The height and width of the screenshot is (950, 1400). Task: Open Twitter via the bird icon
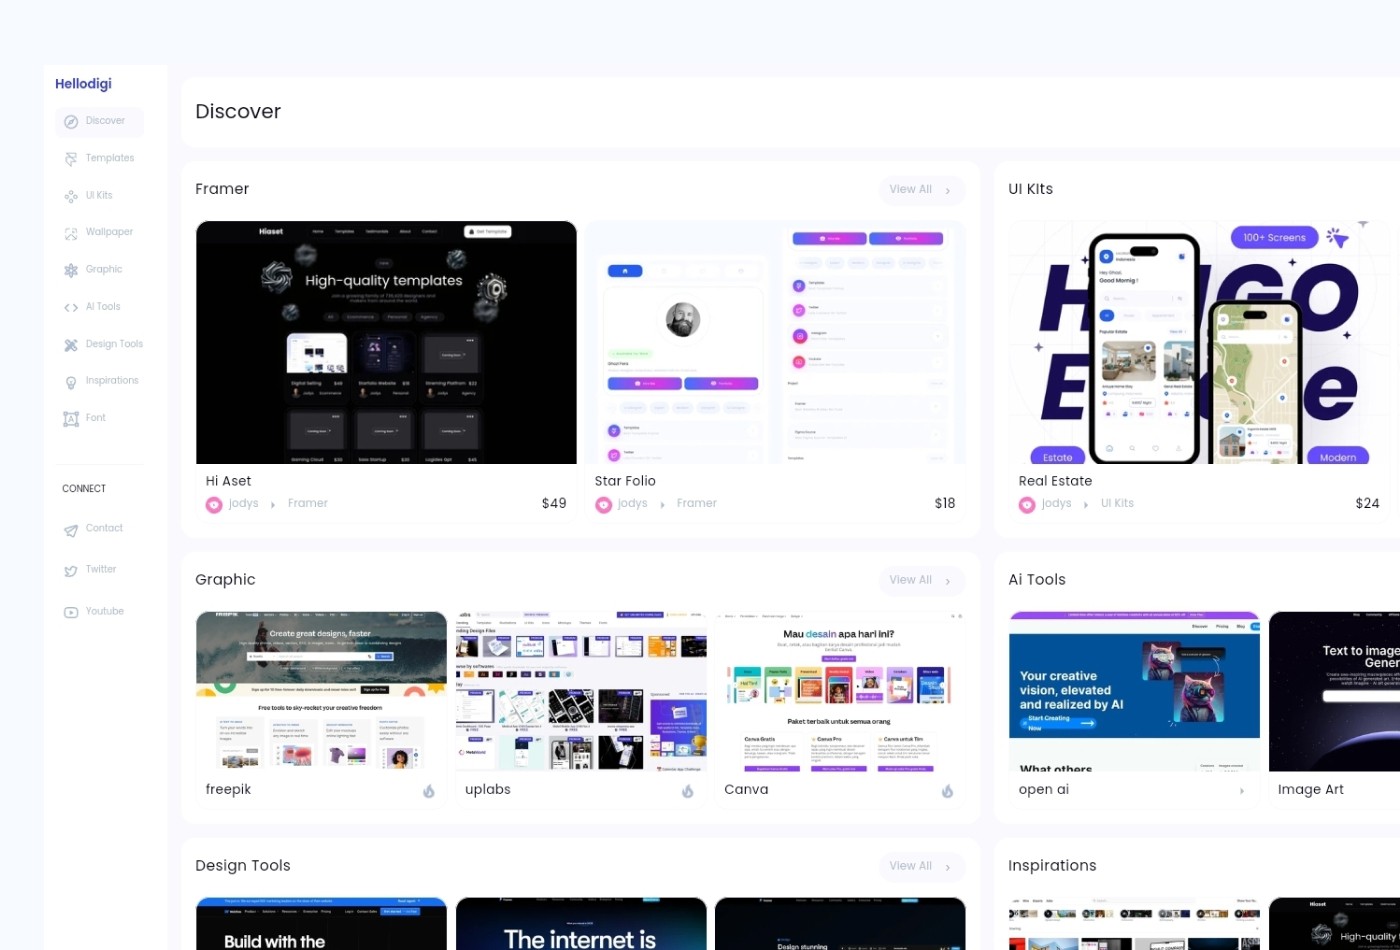[70, 569]
